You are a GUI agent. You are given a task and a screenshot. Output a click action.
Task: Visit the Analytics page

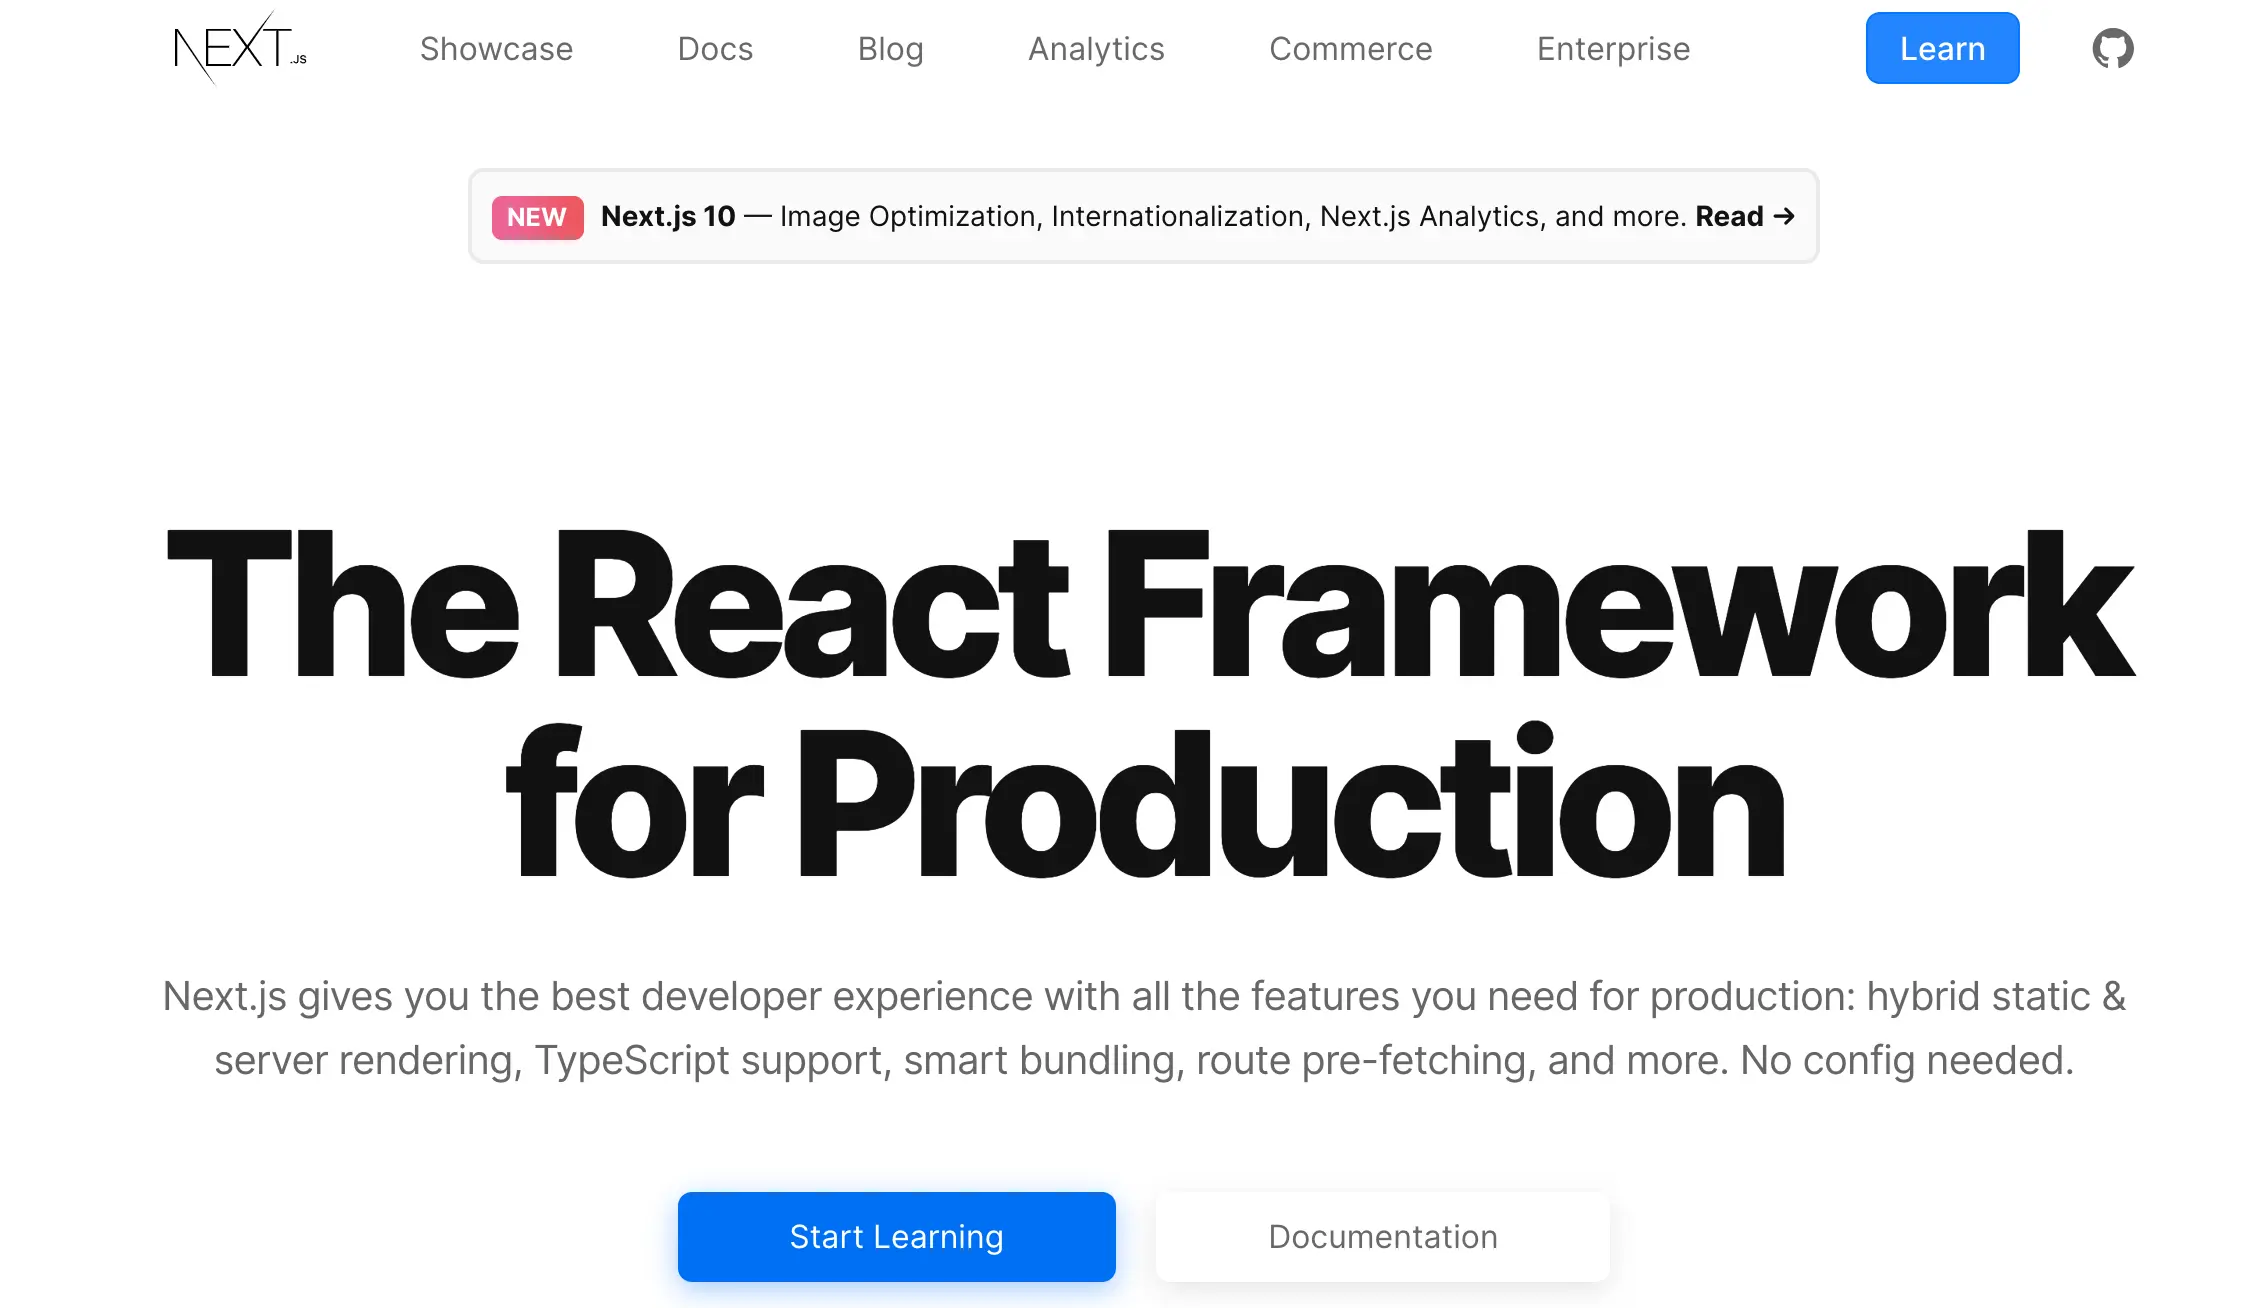pos(1096,48)
